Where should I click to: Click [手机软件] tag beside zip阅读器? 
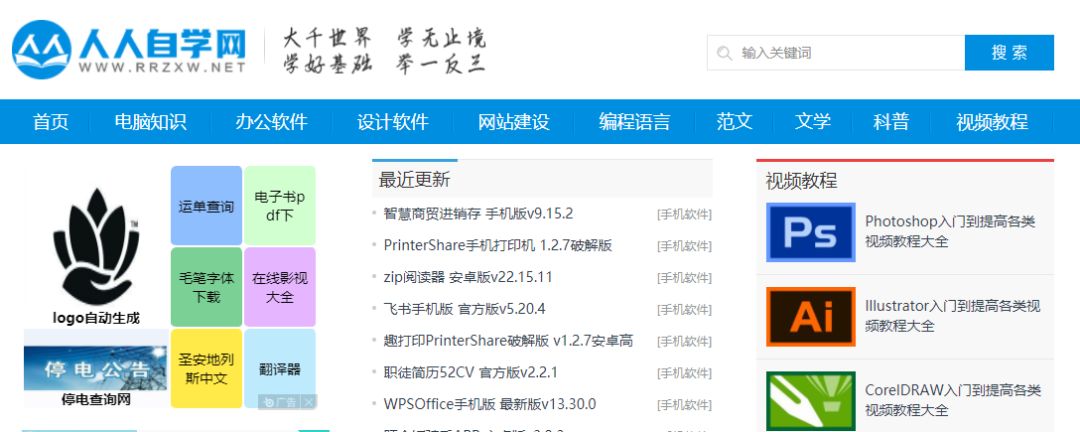click(684, 278)
